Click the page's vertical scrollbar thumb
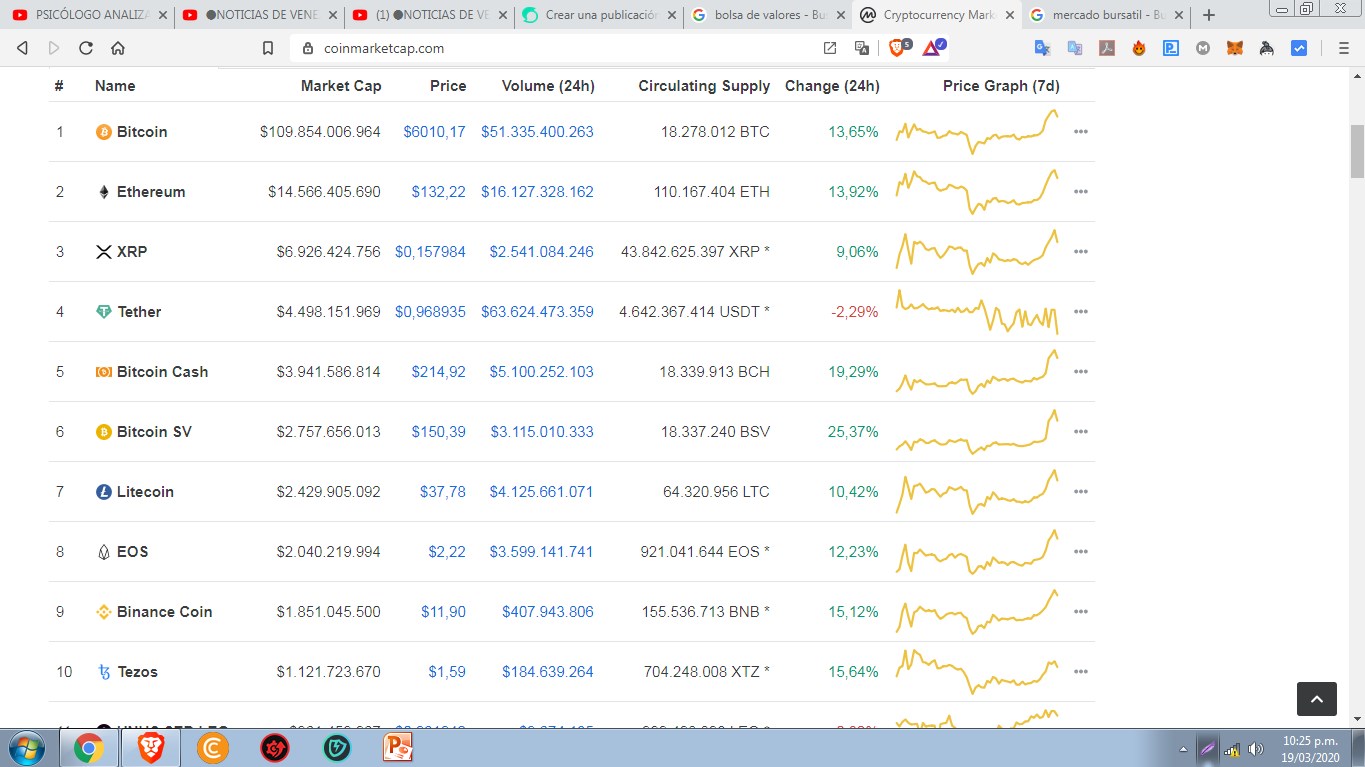The width and height of the screenshot is (1365, 767). coord(1357,152)
